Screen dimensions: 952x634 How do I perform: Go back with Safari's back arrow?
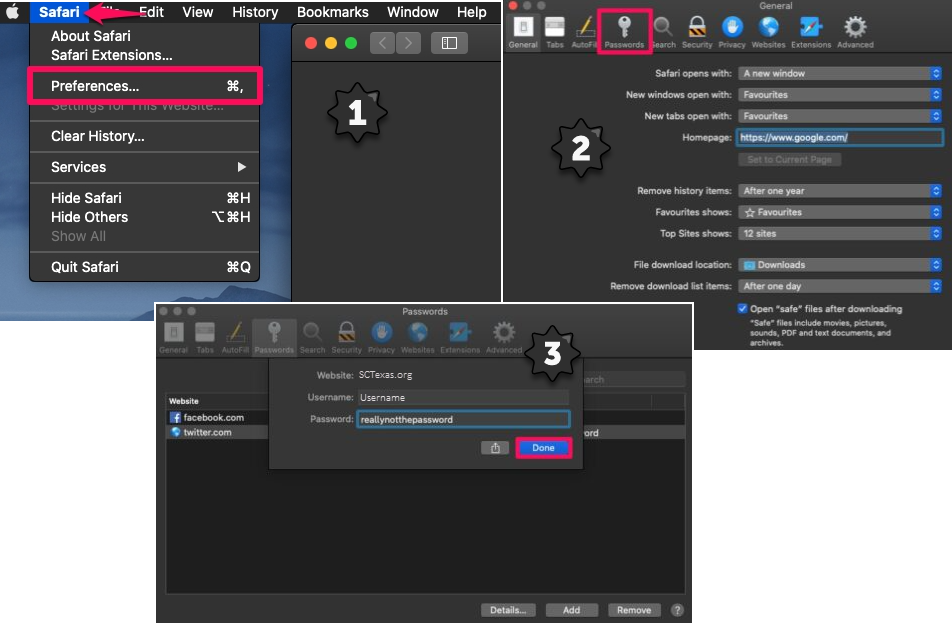tap(382, 43)
